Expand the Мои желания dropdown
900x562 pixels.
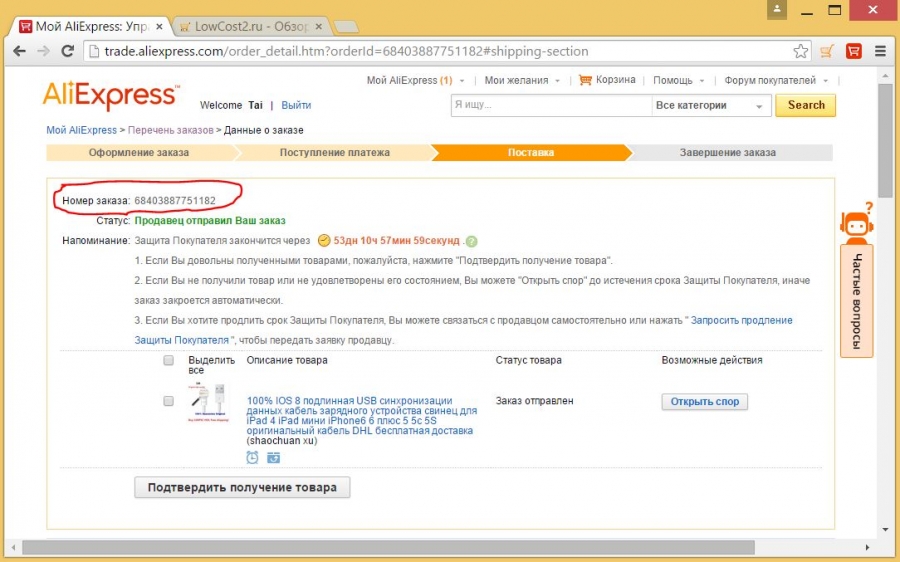(x=557, y=81)
